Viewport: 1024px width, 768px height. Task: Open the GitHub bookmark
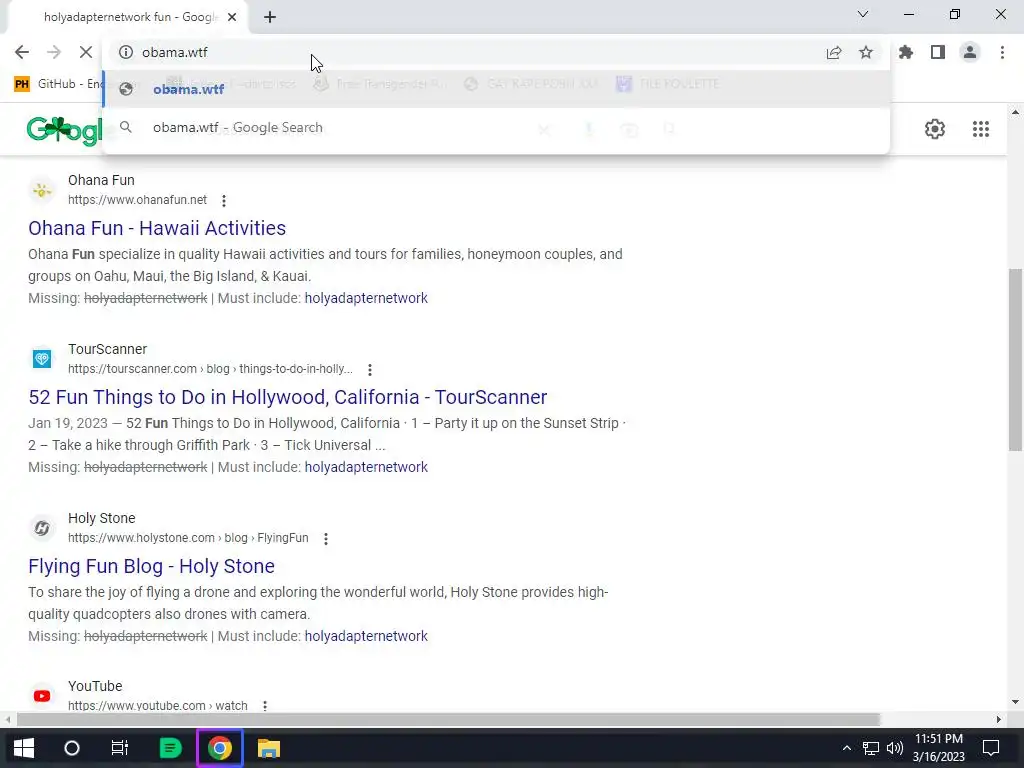[57, 84]
